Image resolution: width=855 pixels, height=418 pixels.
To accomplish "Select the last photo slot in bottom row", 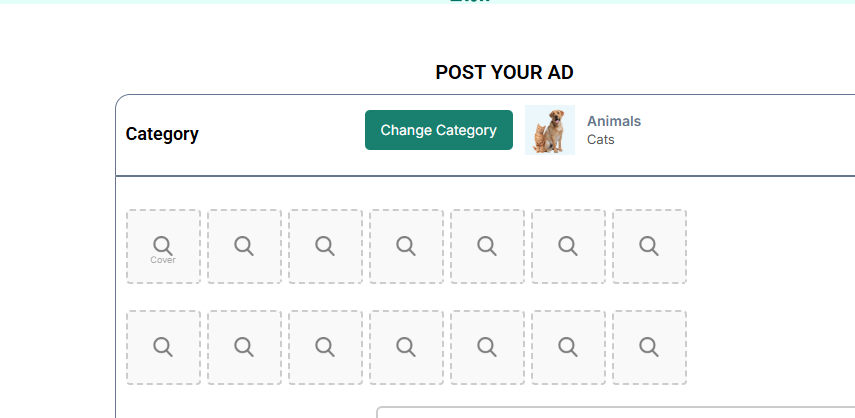I will [649, 347].
